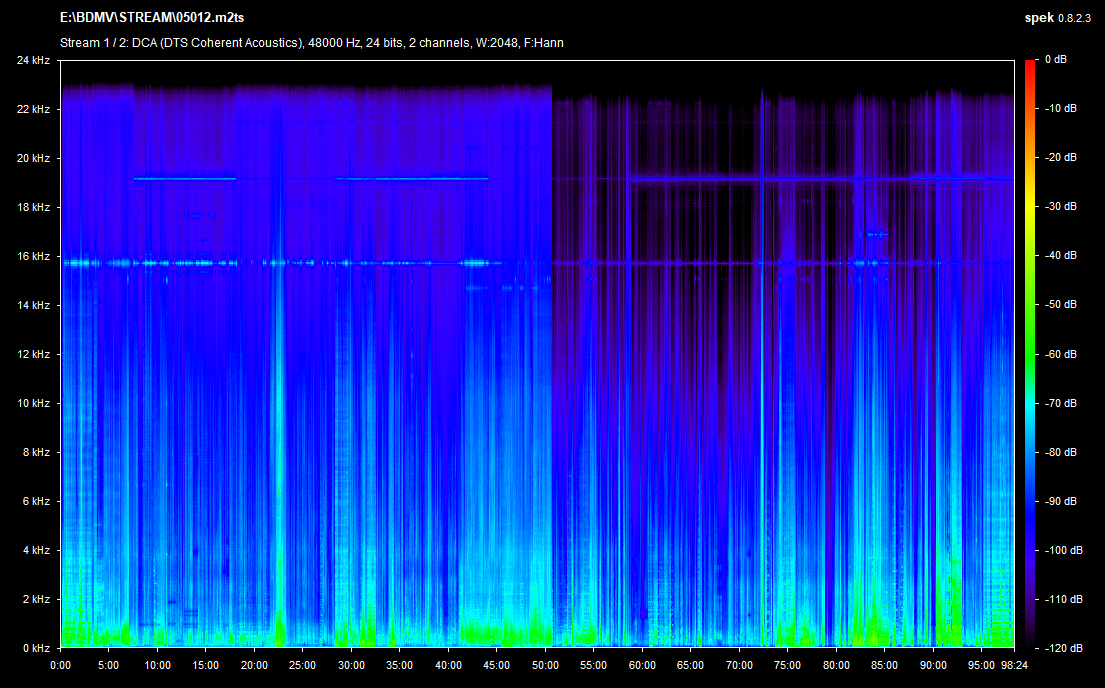Click the spek 0.8.2.3 version label
The image size is (1105, 688).
(x=1061, y=18)
